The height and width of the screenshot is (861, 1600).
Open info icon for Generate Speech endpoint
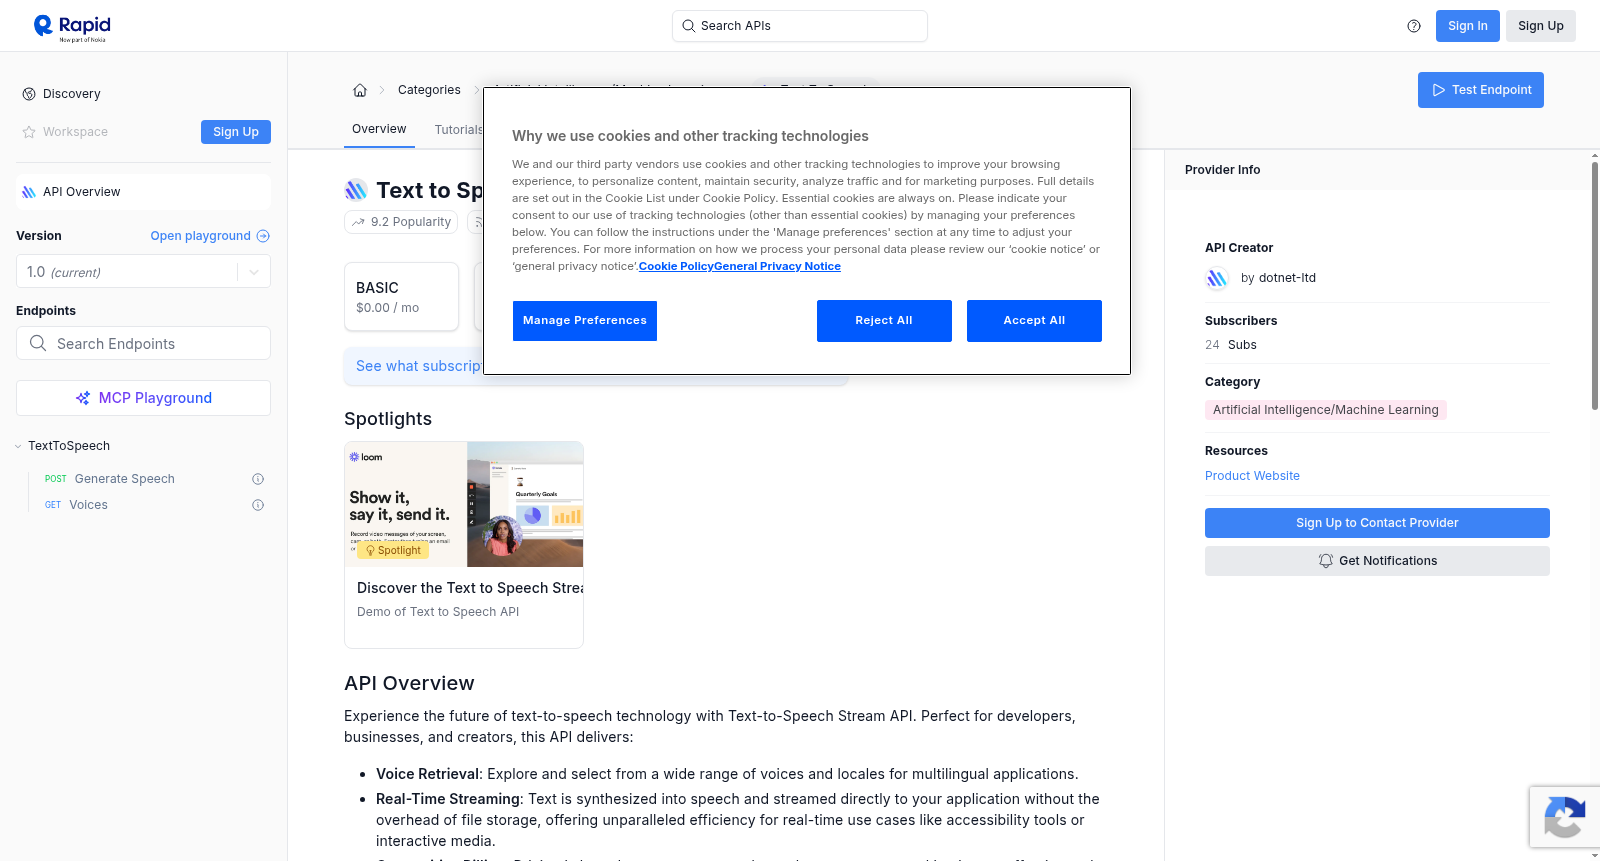(x=258, y=479)
